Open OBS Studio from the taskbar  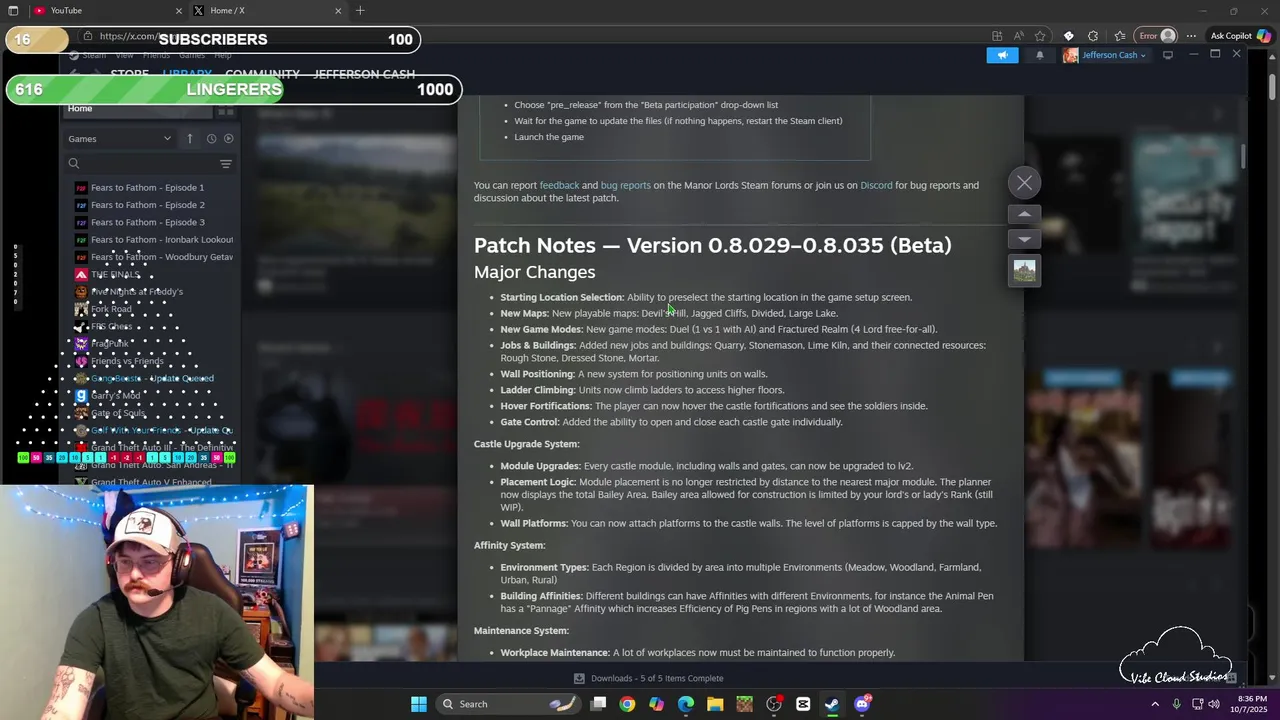click(x=774, y=704)
